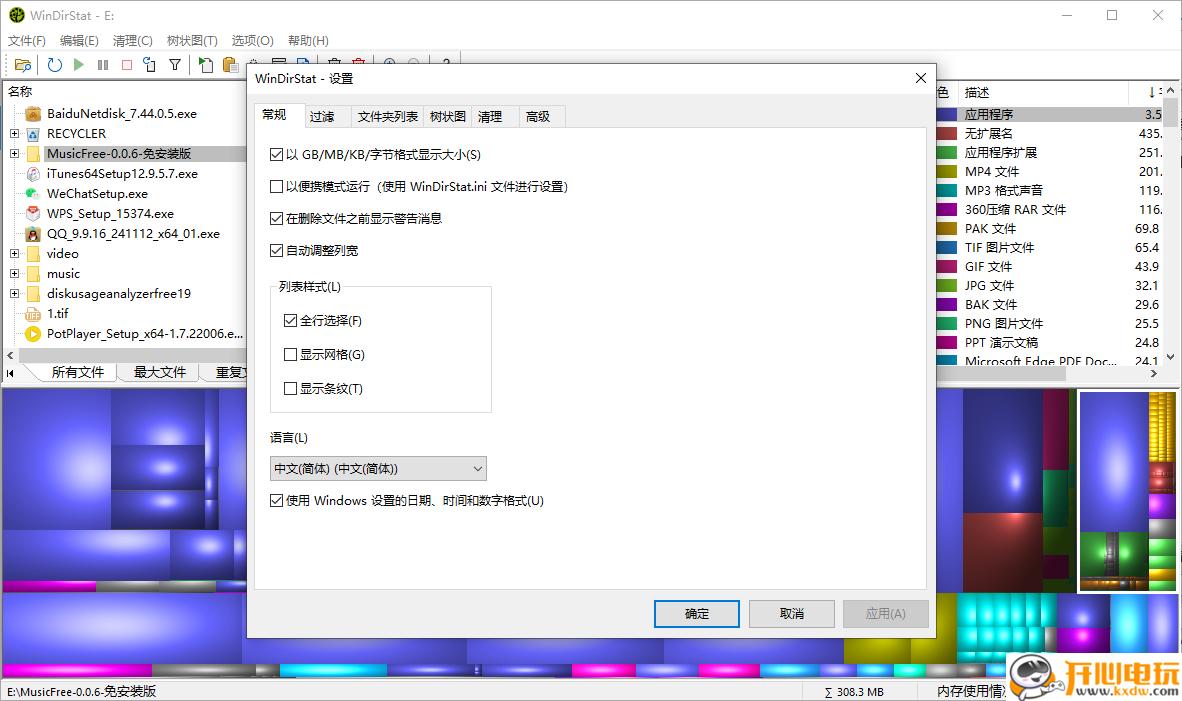The width and height of the screenshot is (1182, 701).
Task: Click the Refresh (reload) toolbar icon
Action: [x=53, y=64]
